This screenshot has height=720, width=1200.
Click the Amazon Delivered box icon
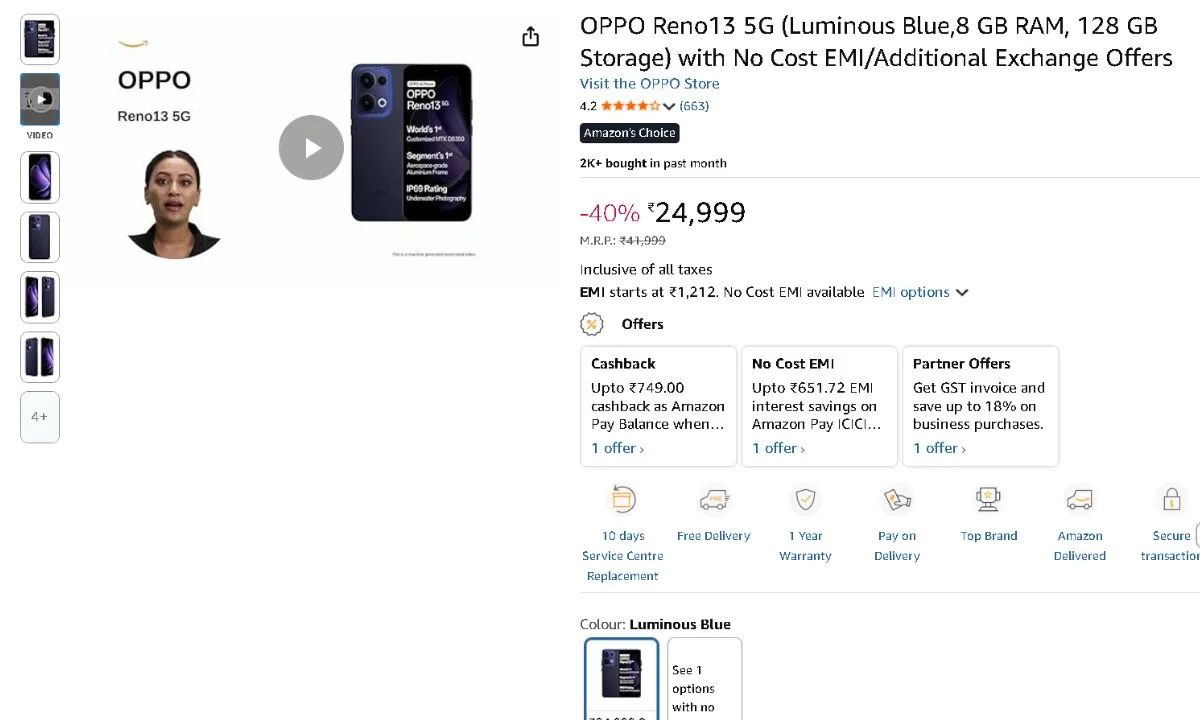tap(1079, 499)
